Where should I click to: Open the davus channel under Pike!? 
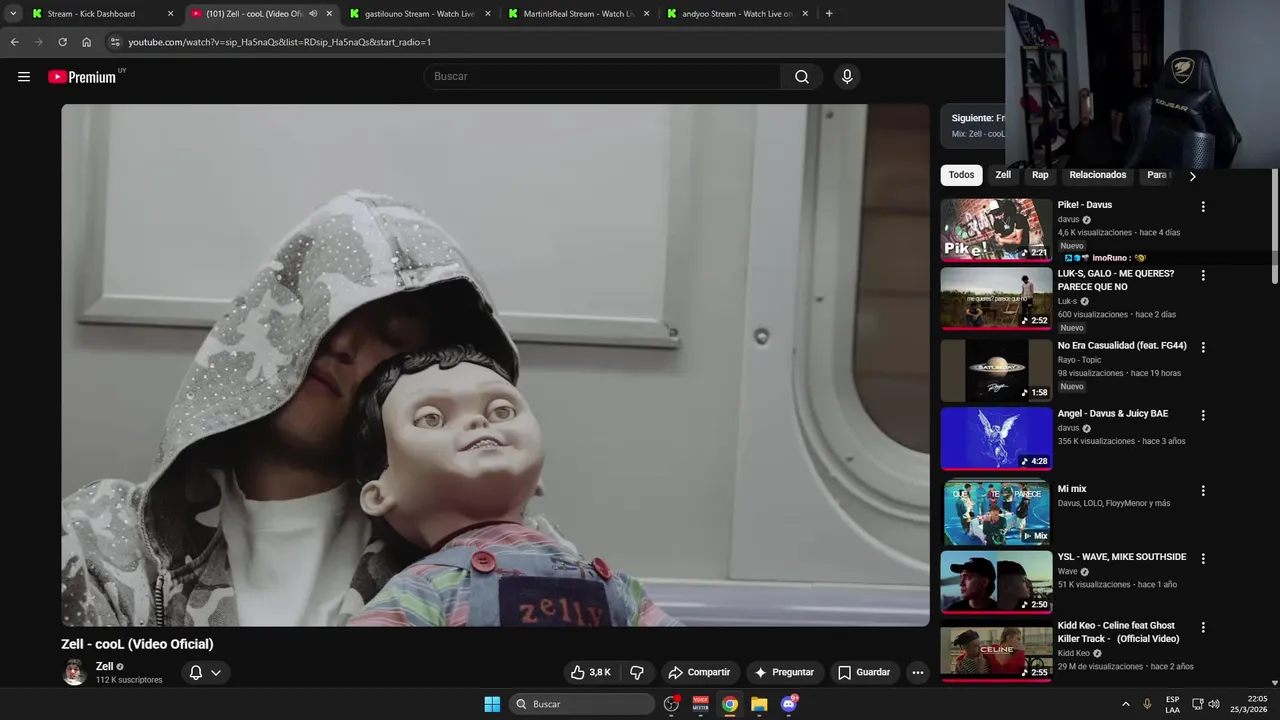pos(1068,219)
